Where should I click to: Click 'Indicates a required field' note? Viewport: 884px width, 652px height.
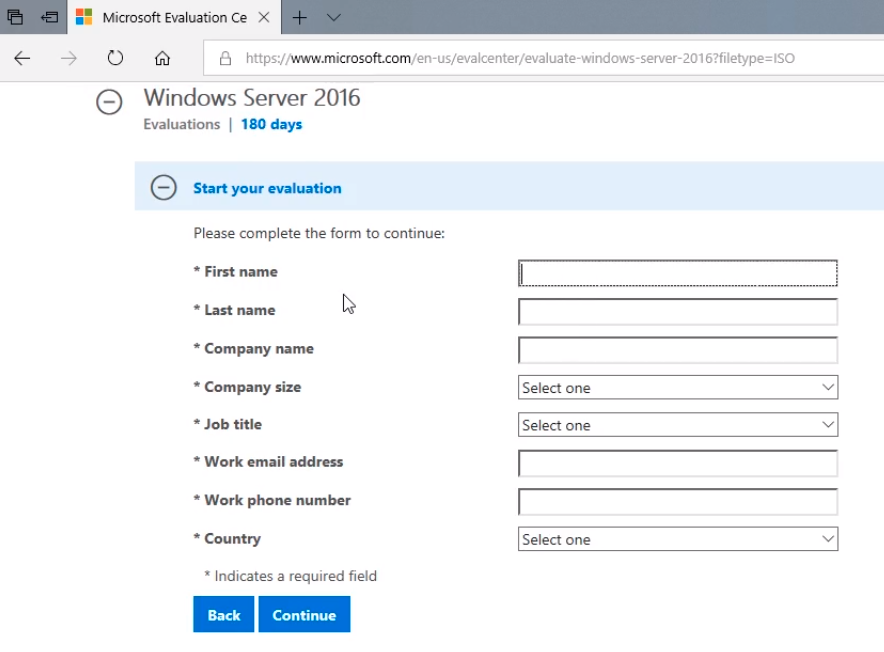290,576
